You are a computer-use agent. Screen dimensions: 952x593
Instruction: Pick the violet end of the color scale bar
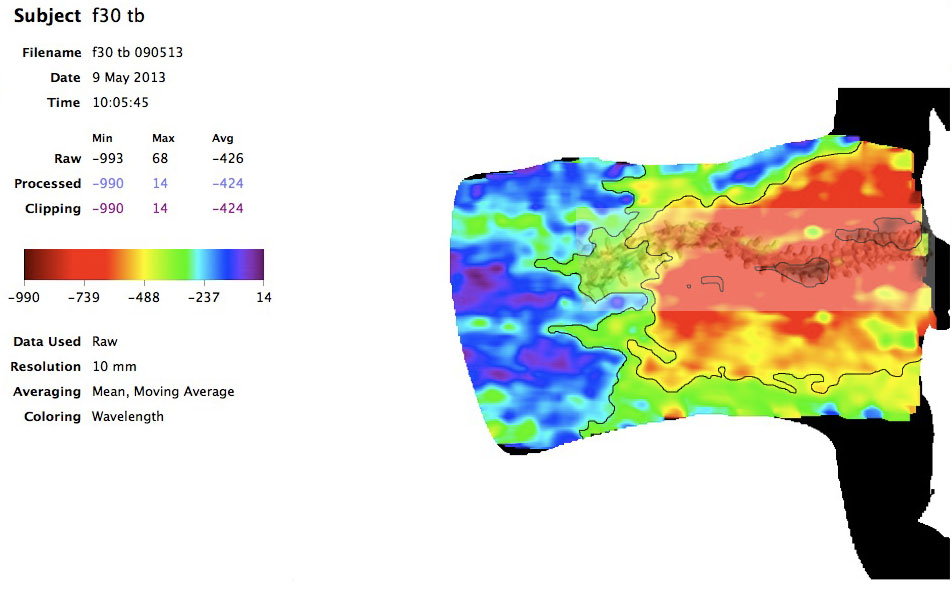[x=255, y=263]
